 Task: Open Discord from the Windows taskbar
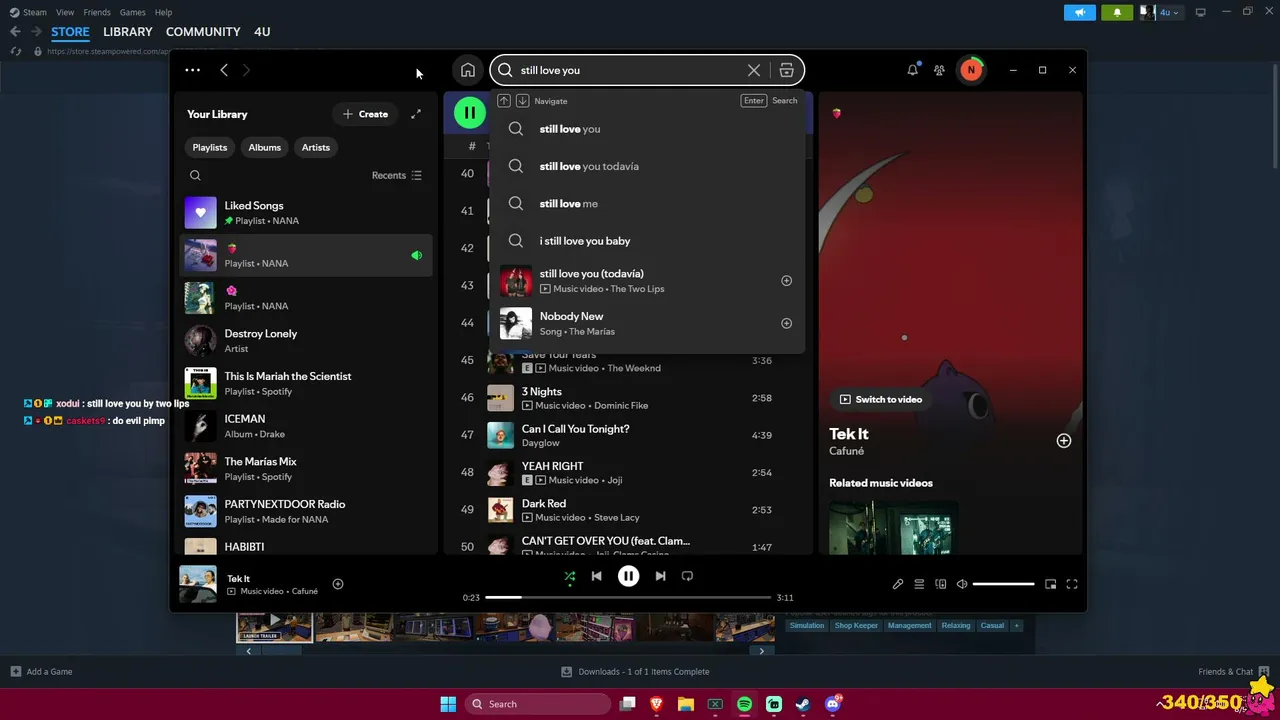(x=833, y=704)
